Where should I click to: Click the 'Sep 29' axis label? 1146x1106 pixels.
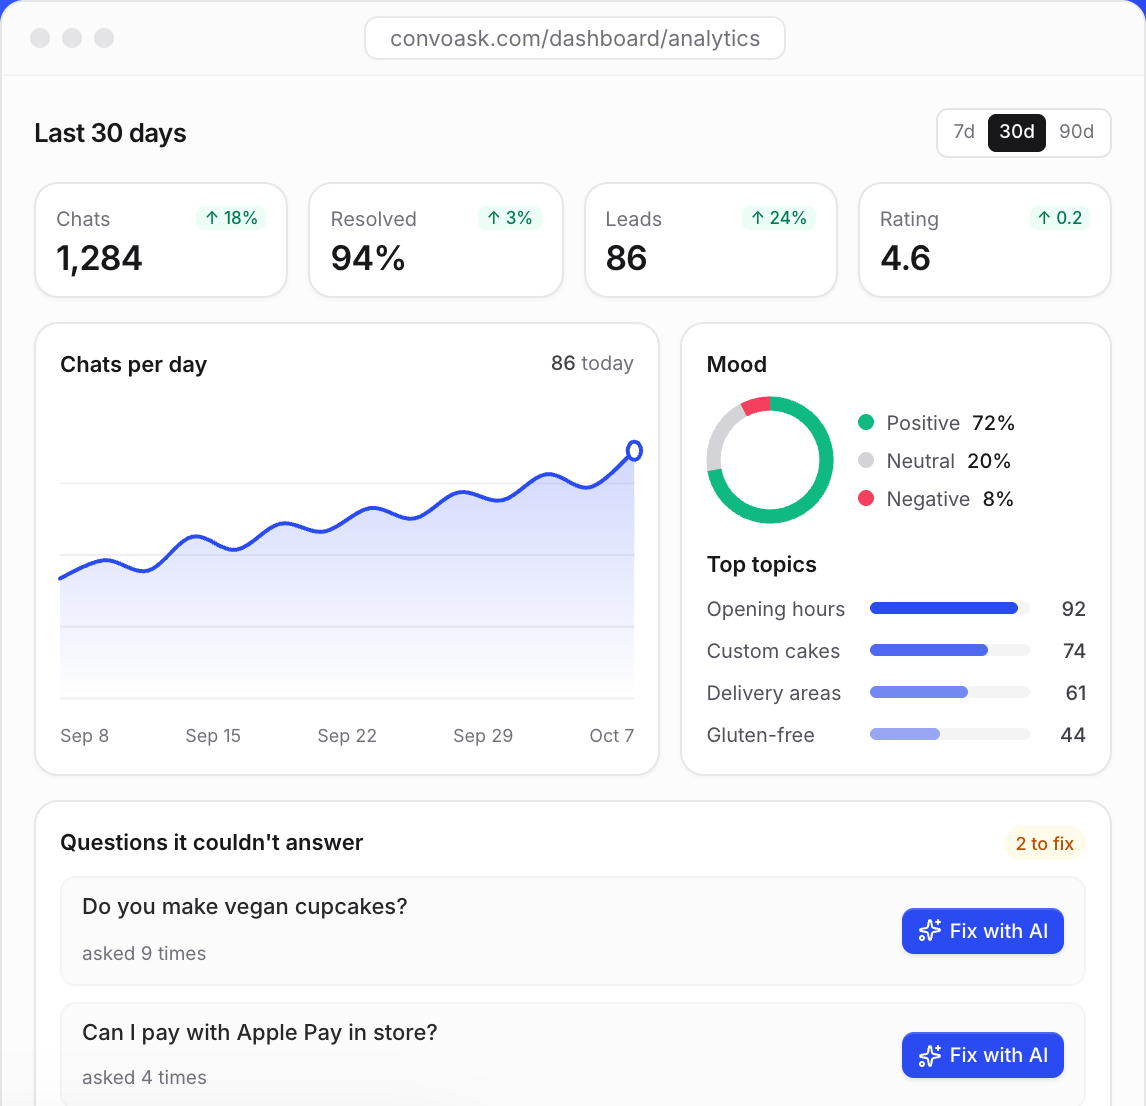(482, 735)
